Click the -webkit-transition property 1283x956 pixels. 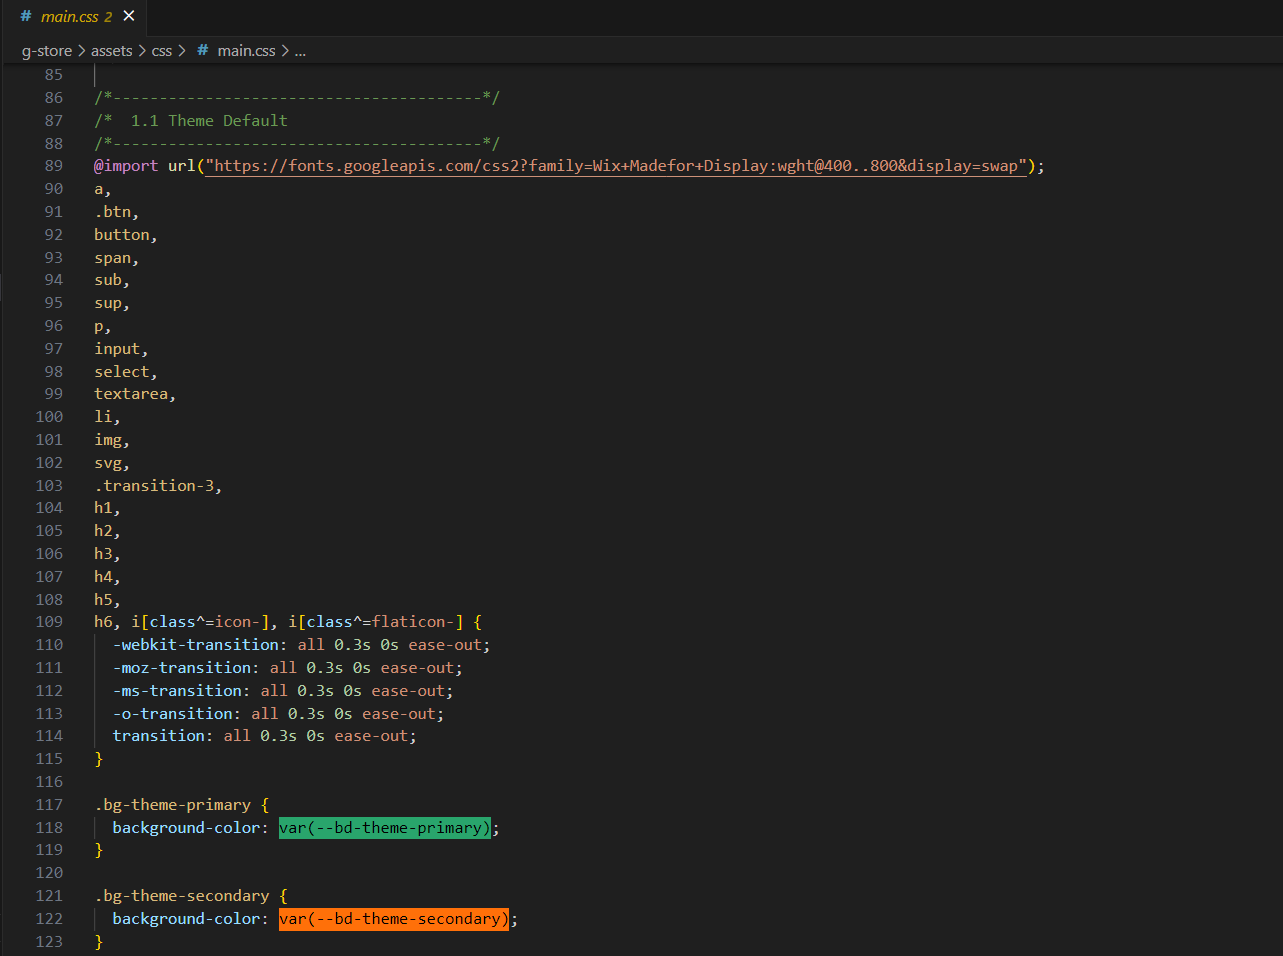coord(196,645)
